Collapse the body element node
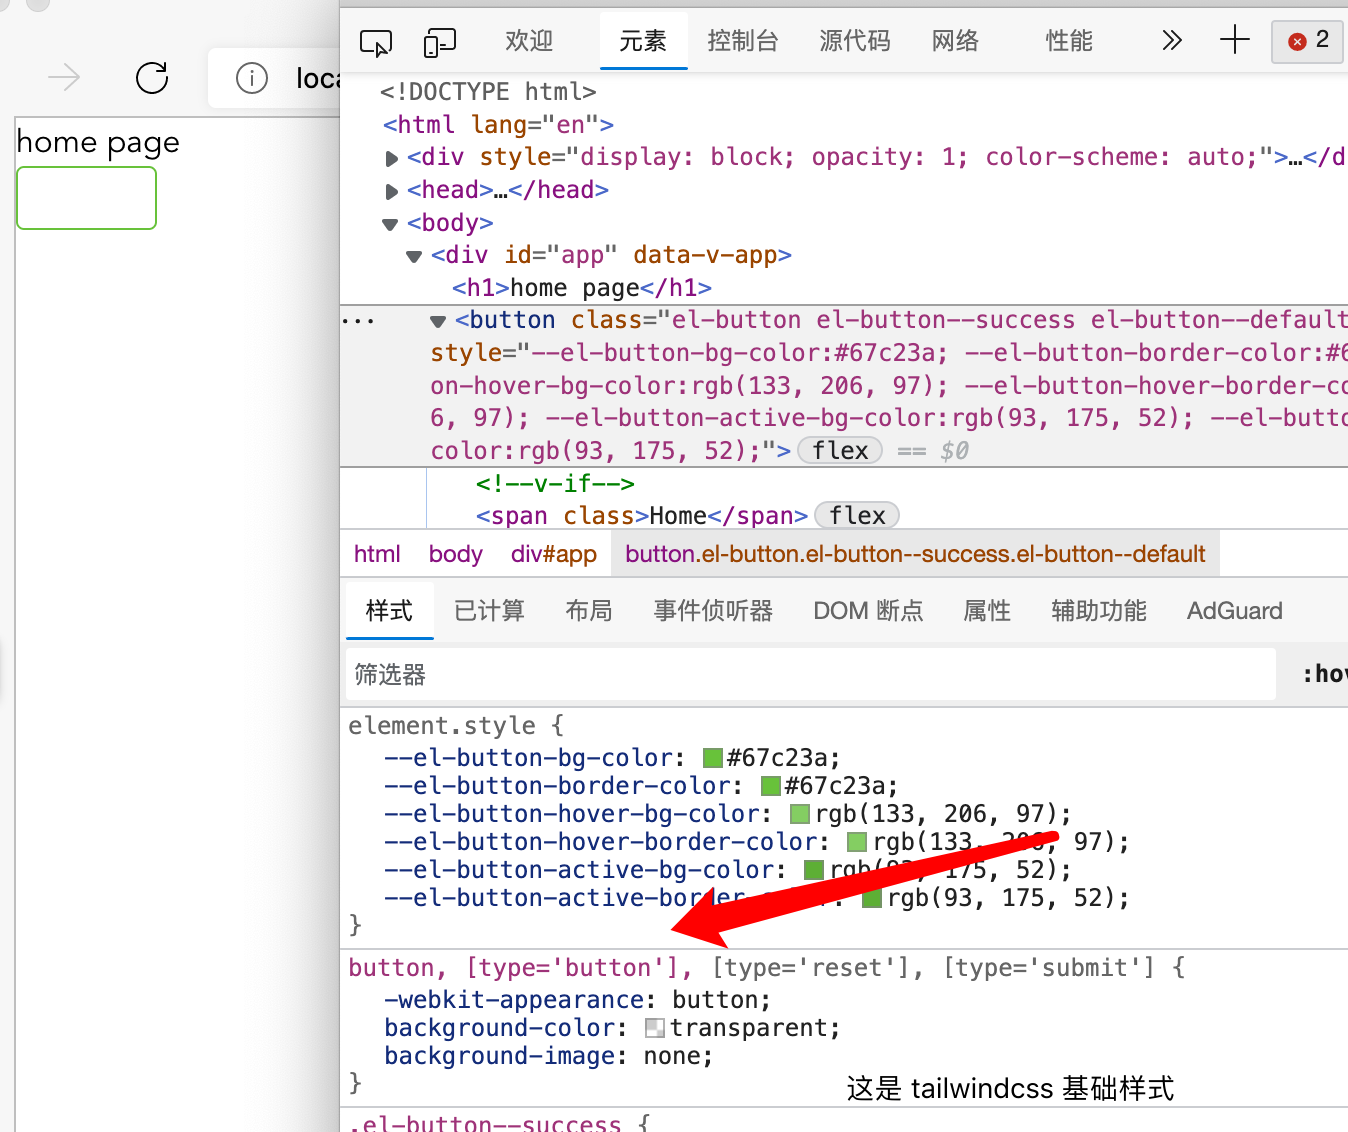The width and height of the screenshot is (1348, 1132). (x=391, y=224)
